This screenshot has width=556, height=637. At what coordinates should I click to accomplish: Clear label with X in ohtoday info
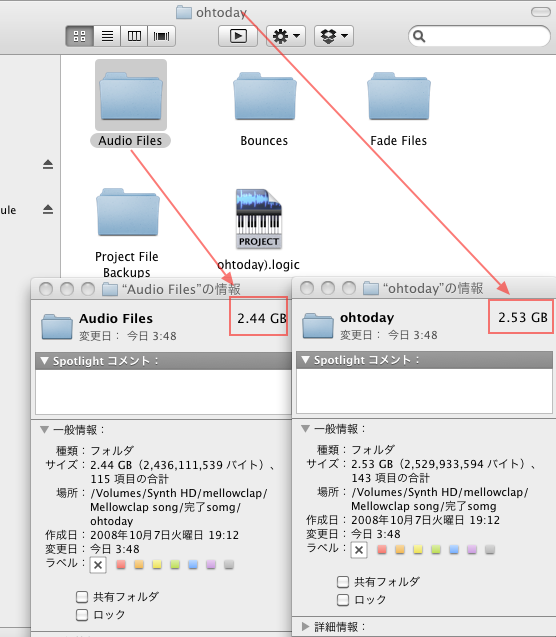pyautogui.click(x=359, y=550)
